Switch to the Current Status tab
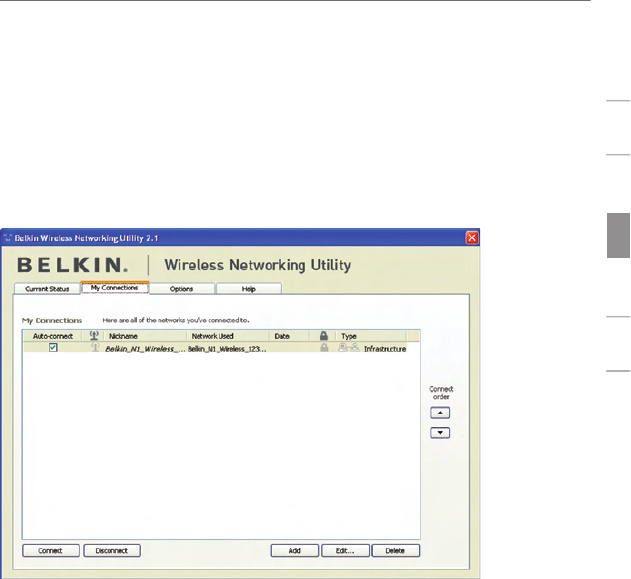Screen dimensions: 631x579 click(x=47, y=289)
